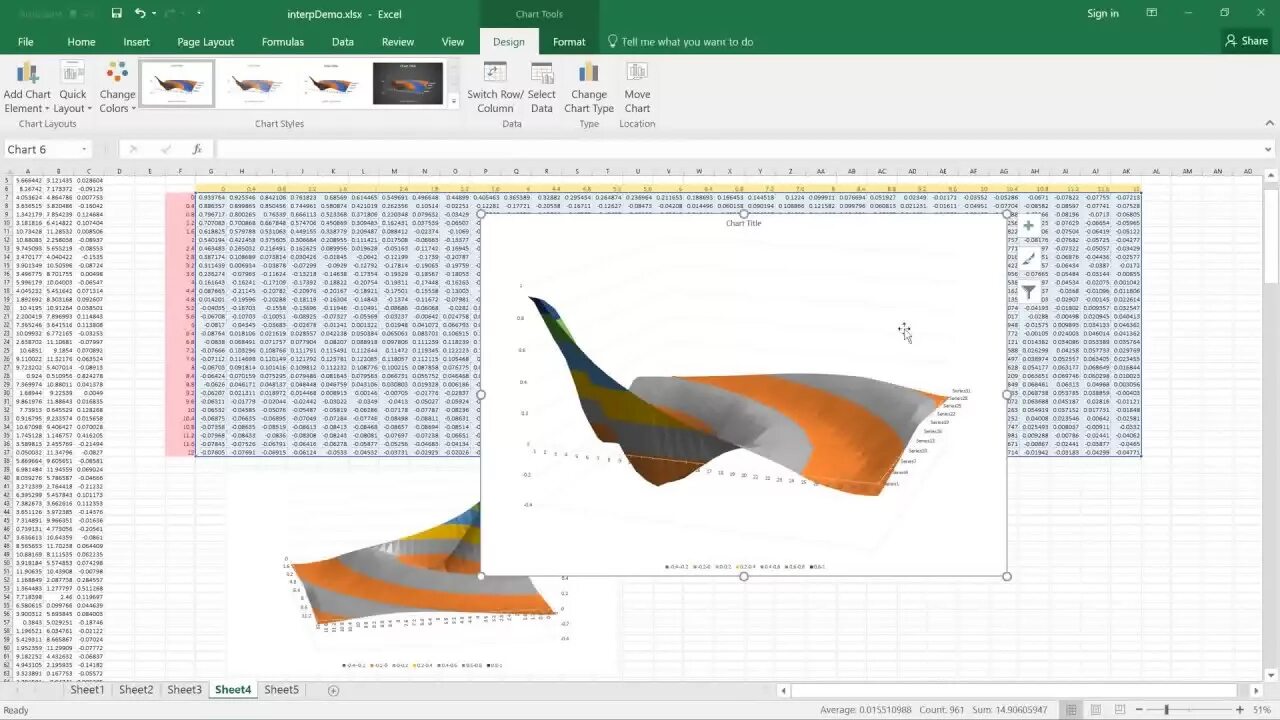Open the Name Box dropdown
1280x720 pixels.
(x=84, y=150)
